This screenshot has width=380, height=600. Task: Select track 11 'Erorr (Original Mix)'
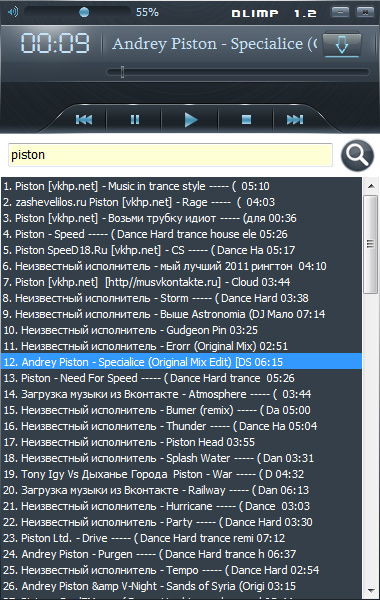(x=181, y=346)
